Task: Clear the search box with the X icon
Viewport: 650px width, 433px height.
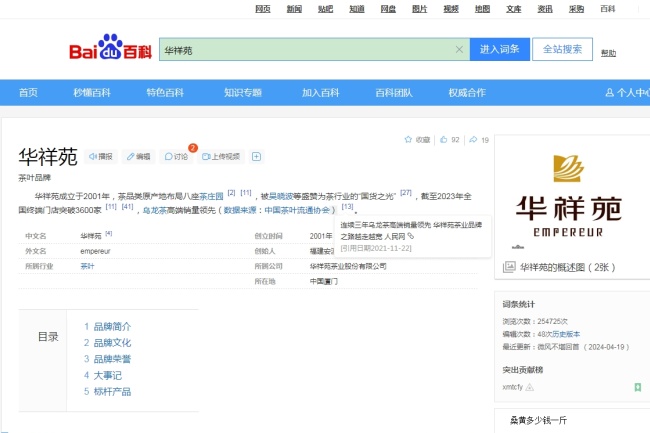Action: pos(459,50)
